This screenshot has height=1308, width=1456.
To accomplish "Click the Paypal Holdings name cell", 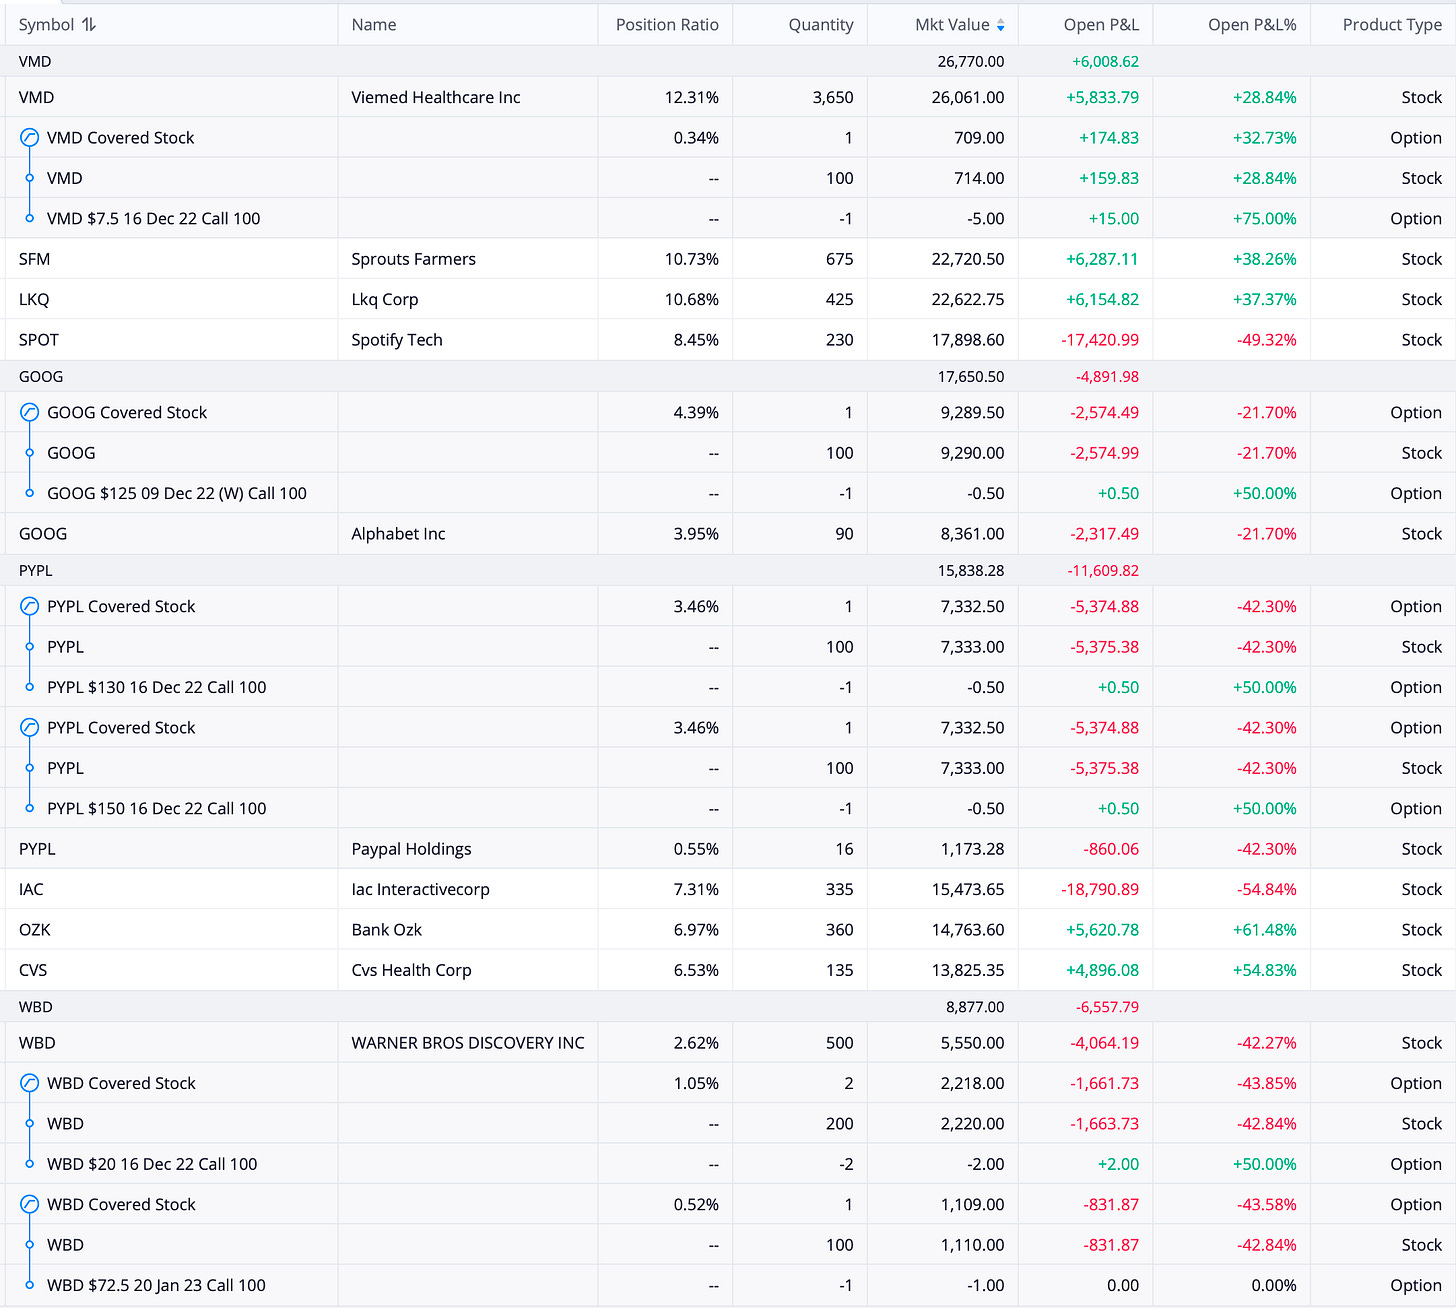I will click(x=411, y=849).
